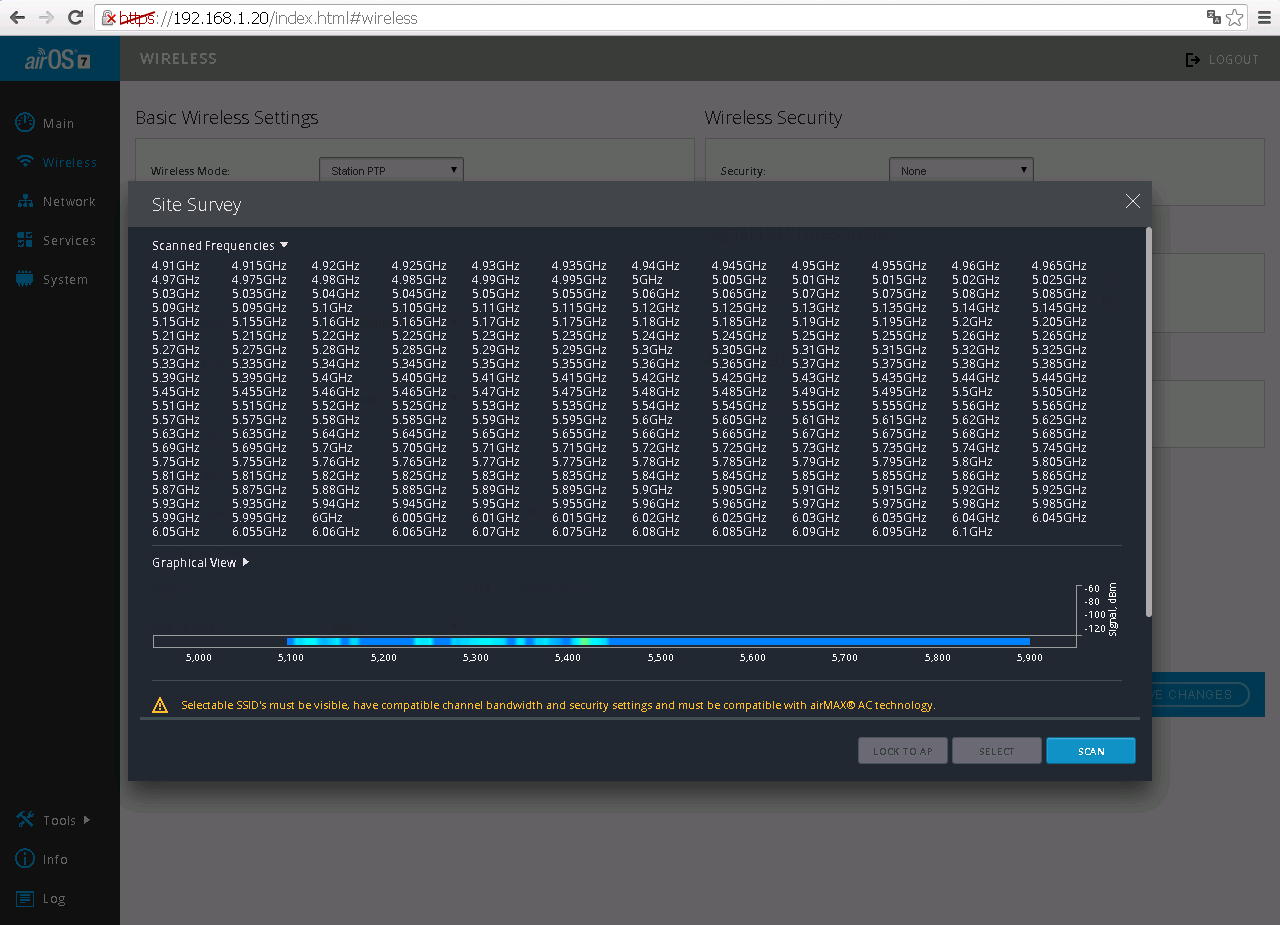Select the Wireless menu item
Image resolution: width=1280 pixels, height=925 pixels.
69,162
